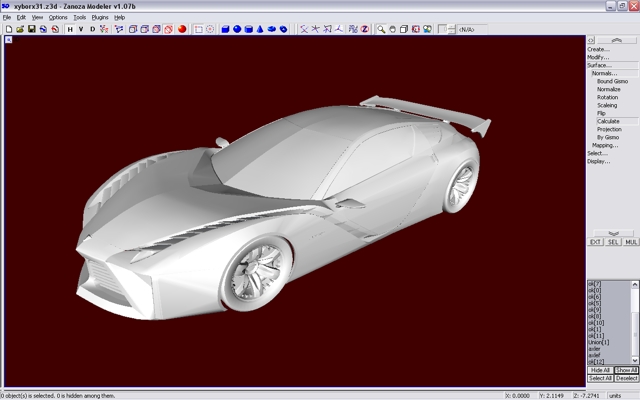Click the Open file folder icon
The height and width of the screenshot is (400, 640).
pyautogui.click(x=19, y=29)
